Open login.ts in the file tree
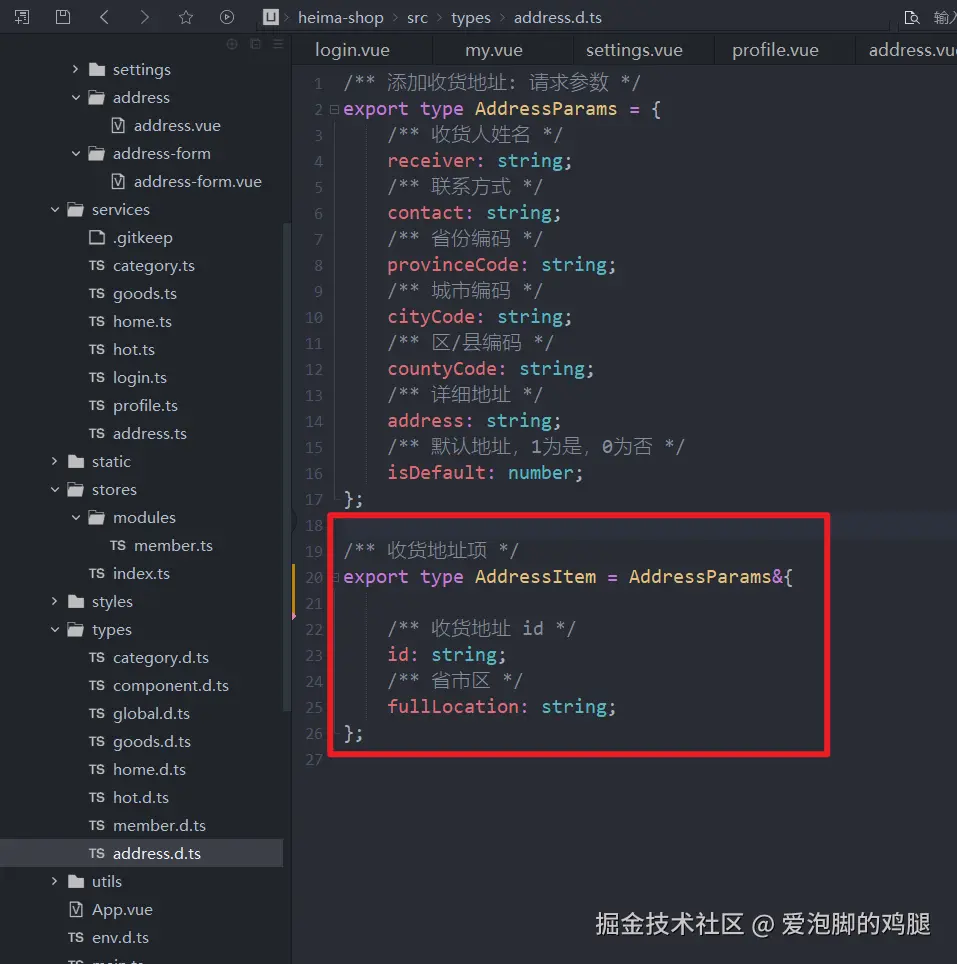Screen dimensions: 957x964 (140, 377)
